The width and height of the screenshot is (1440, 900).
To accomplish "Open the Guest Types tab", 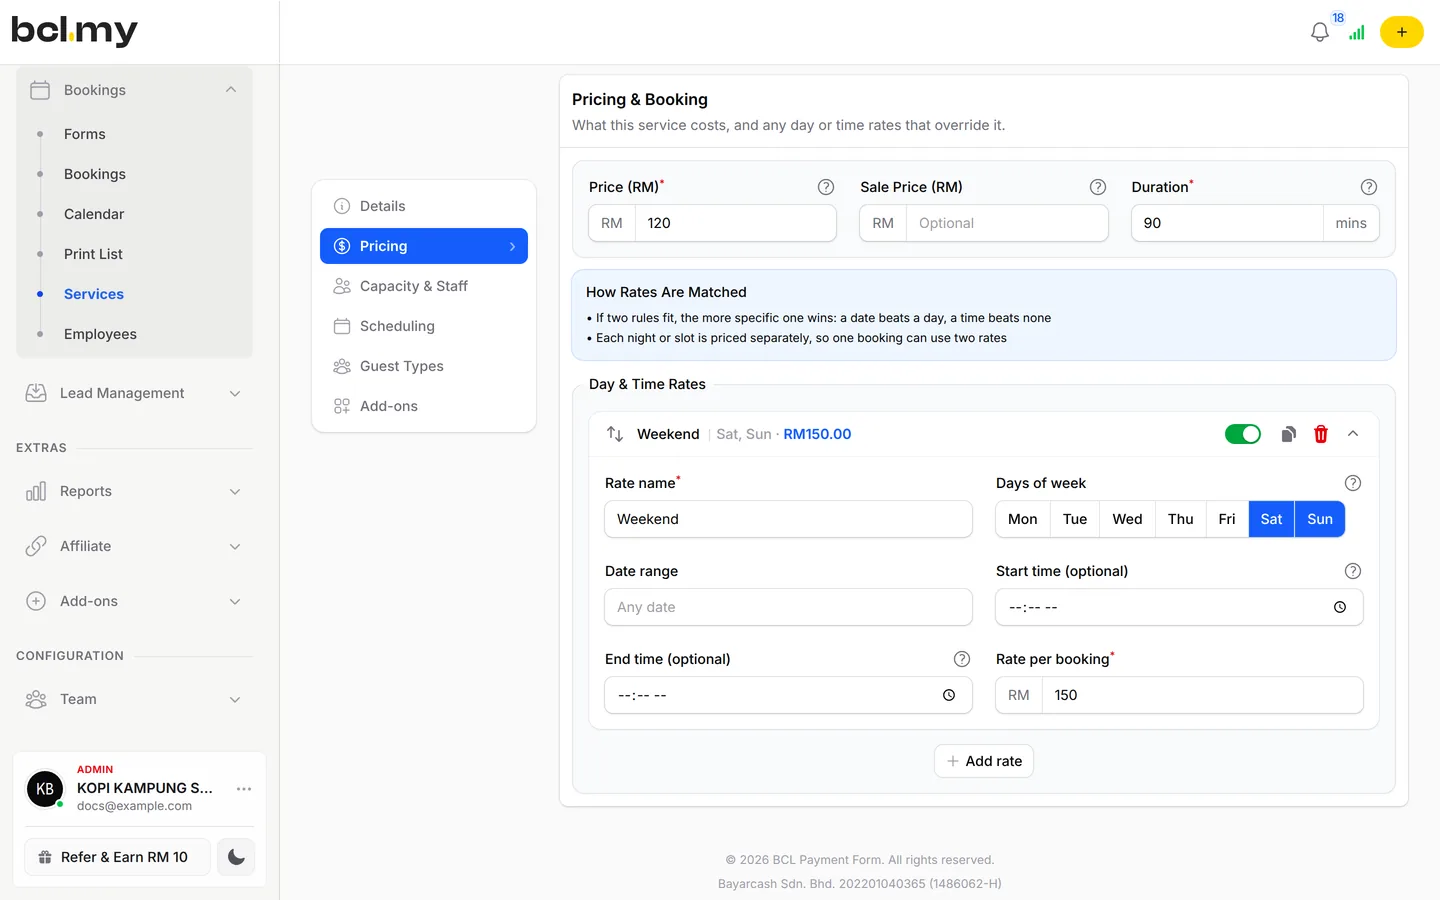I will (x=424, y=366).
